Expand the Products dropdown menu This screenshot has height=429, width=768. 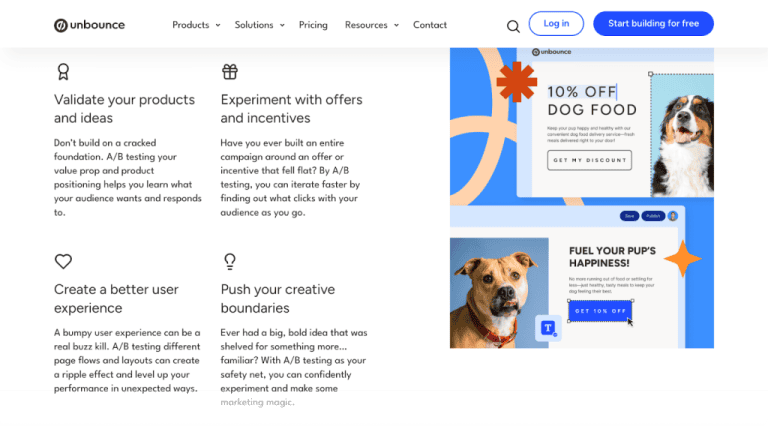[196, 25]
